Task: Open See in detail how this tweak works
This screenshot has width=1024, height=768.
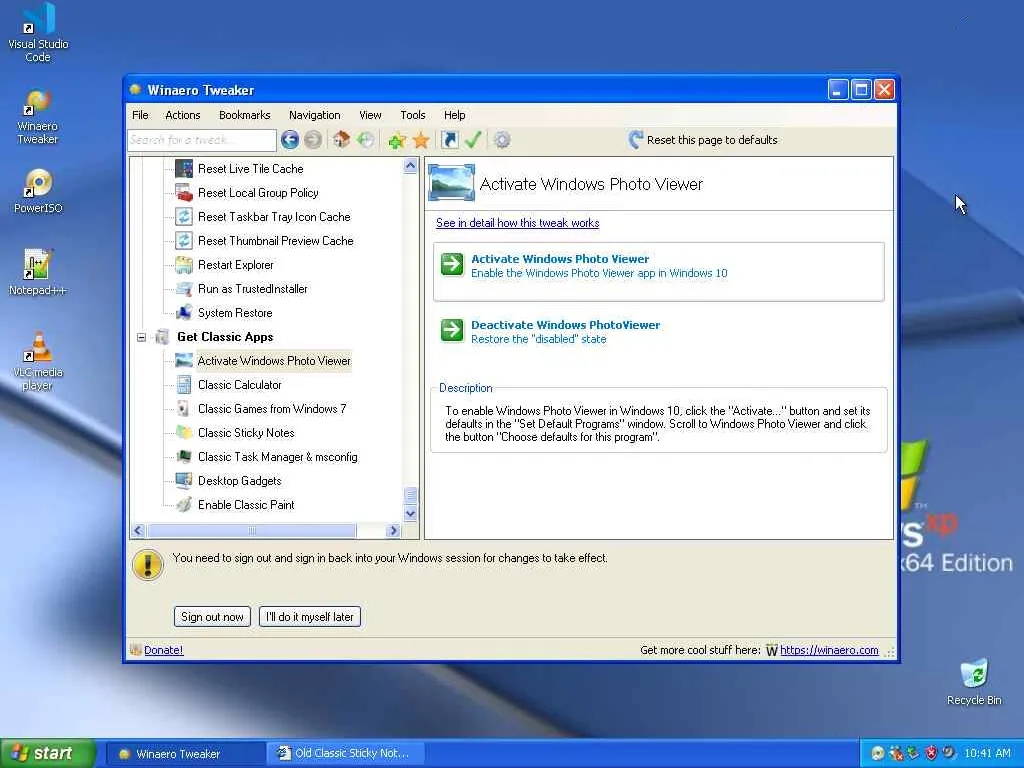Action: [517, 223]
